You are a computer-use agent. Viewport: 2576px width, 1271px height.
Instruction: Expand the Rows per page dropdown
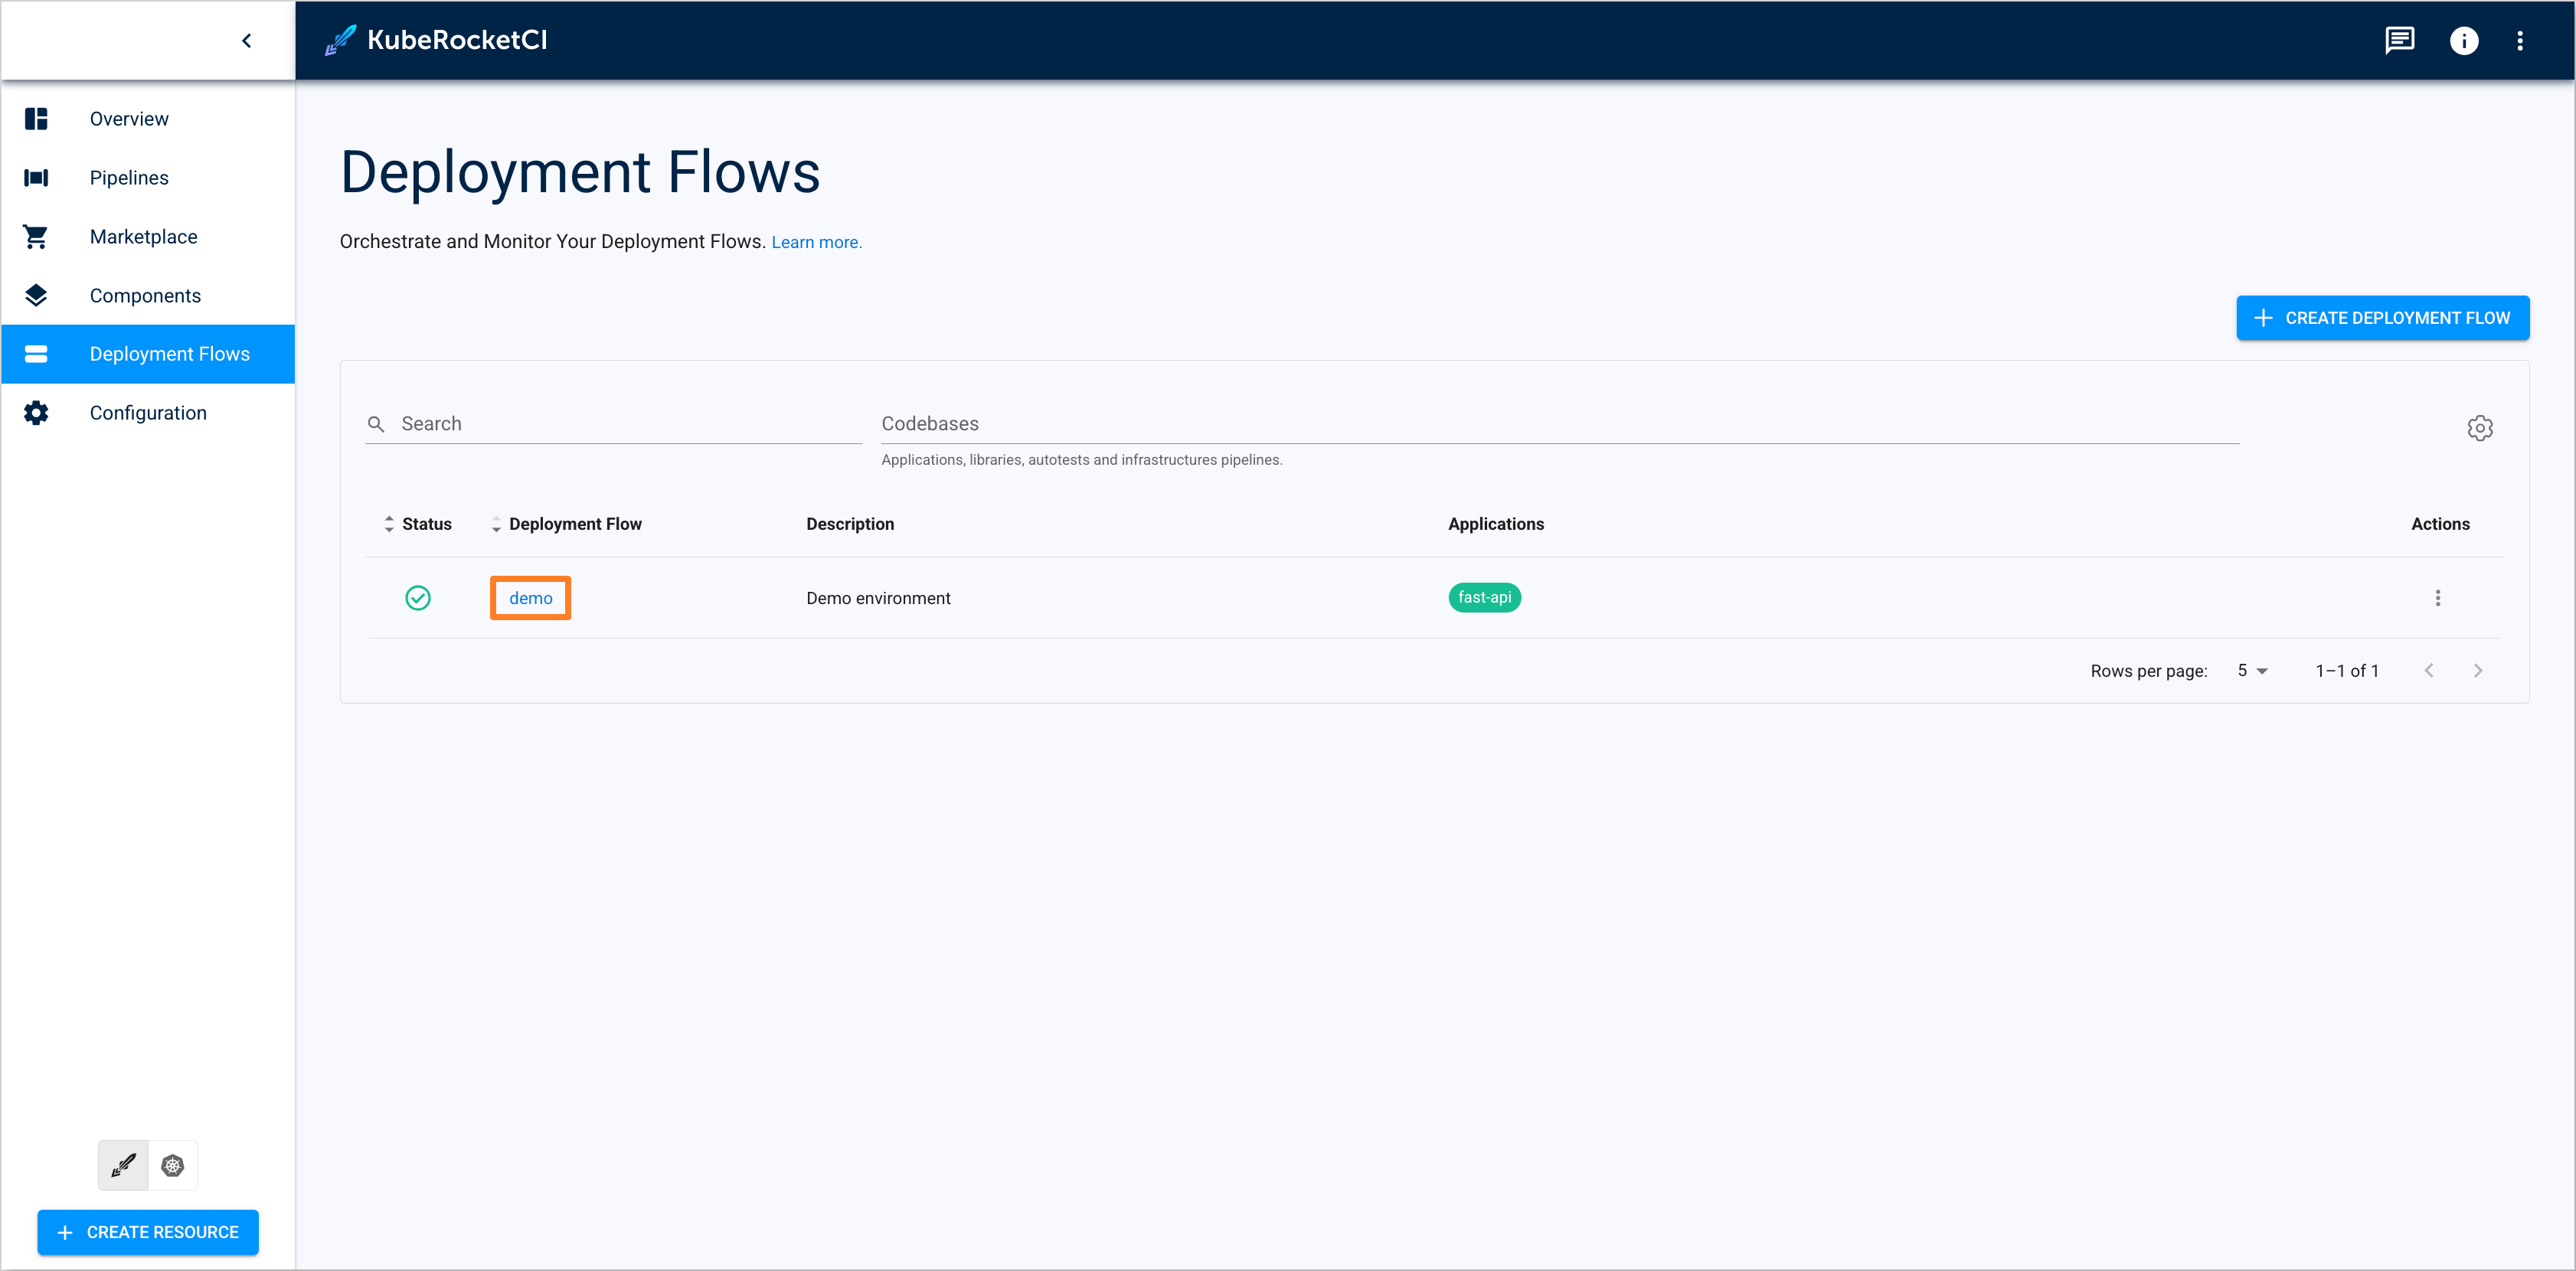point(2256,668)
